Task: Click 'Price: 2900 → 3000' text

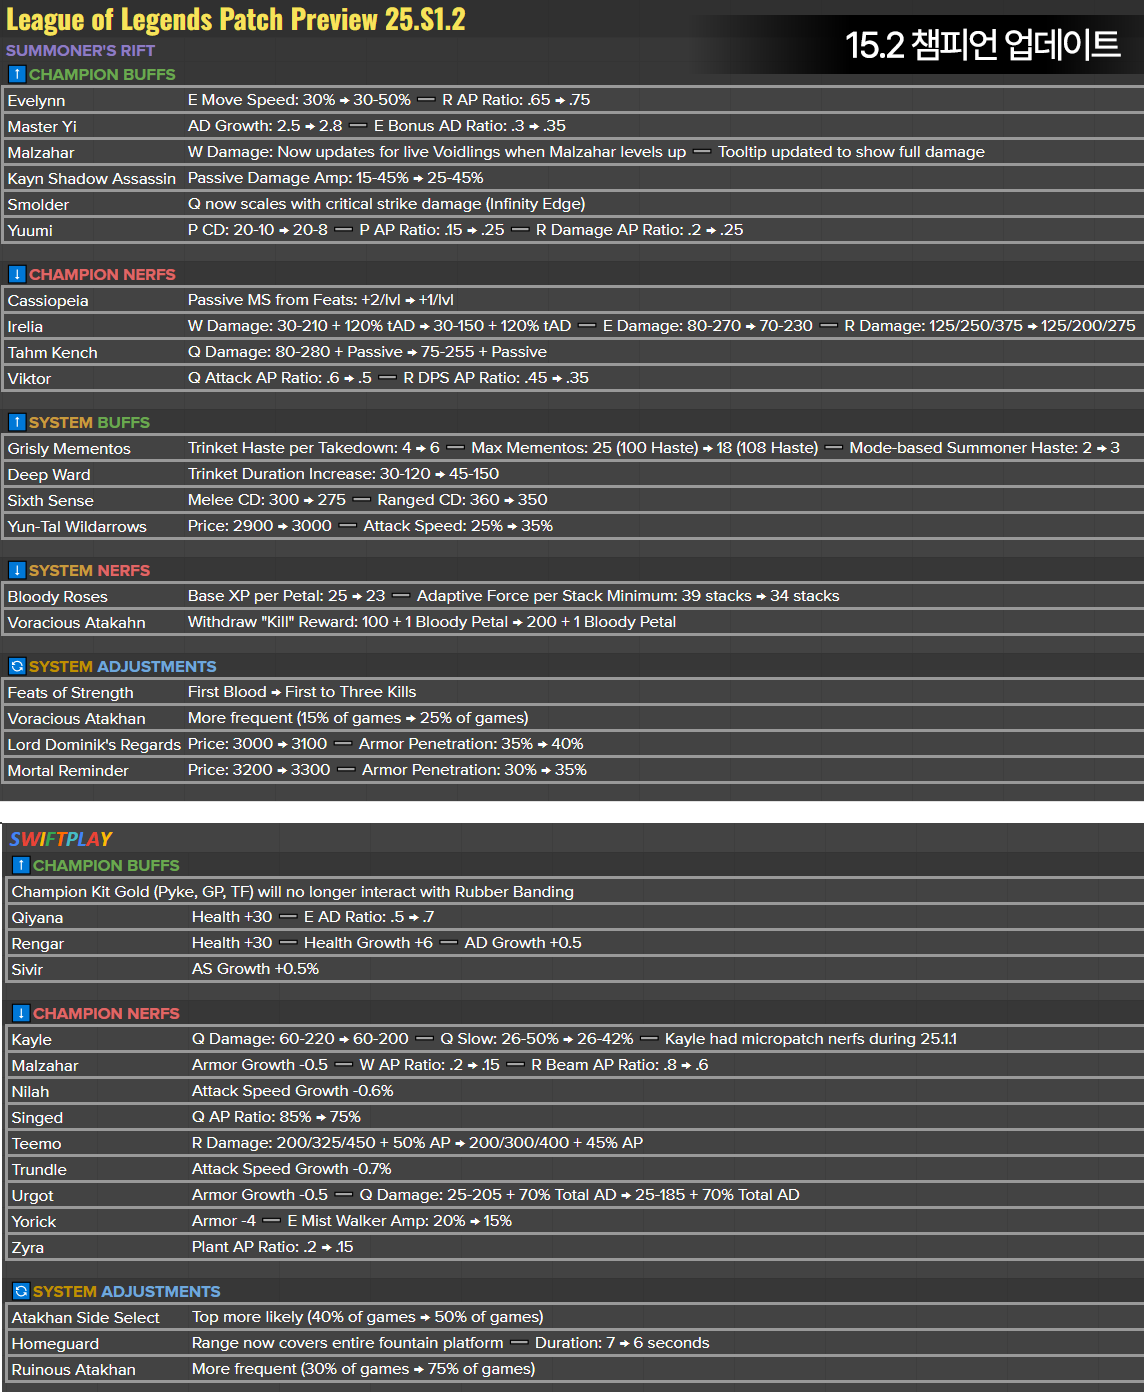Action: [x=260, y=526]
